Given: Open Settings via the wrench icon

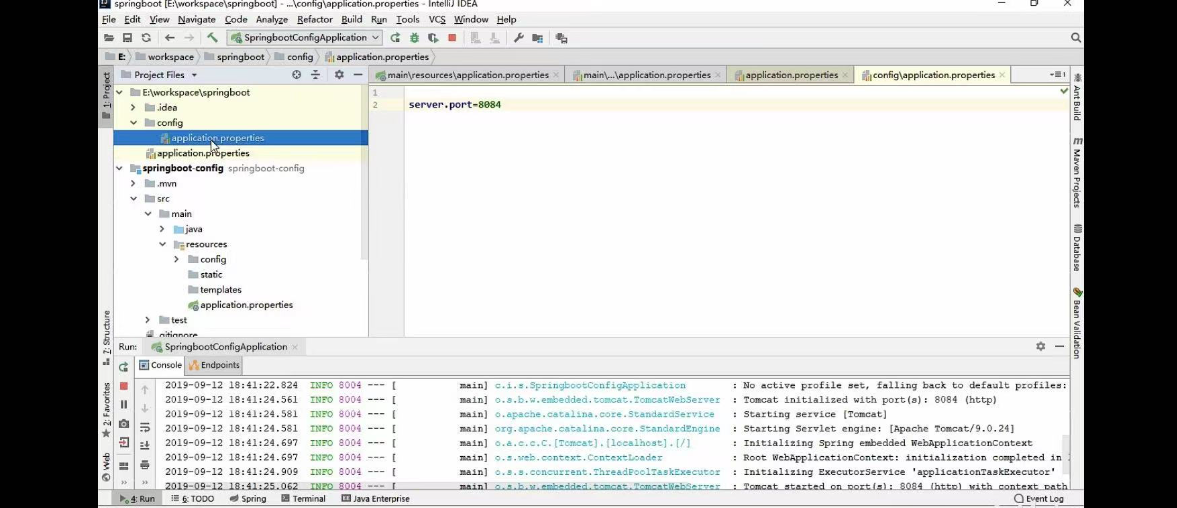Looking at the screenshot, I should tap(519, 38).
